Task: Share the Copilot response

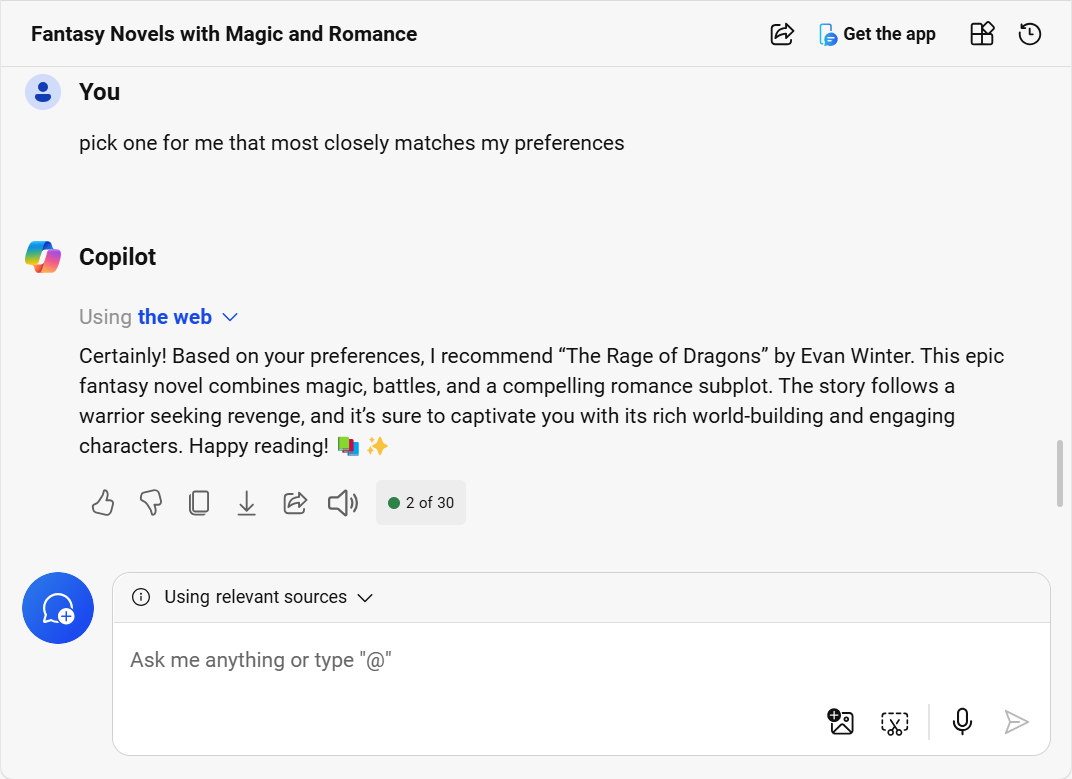Action: [295, 503]
